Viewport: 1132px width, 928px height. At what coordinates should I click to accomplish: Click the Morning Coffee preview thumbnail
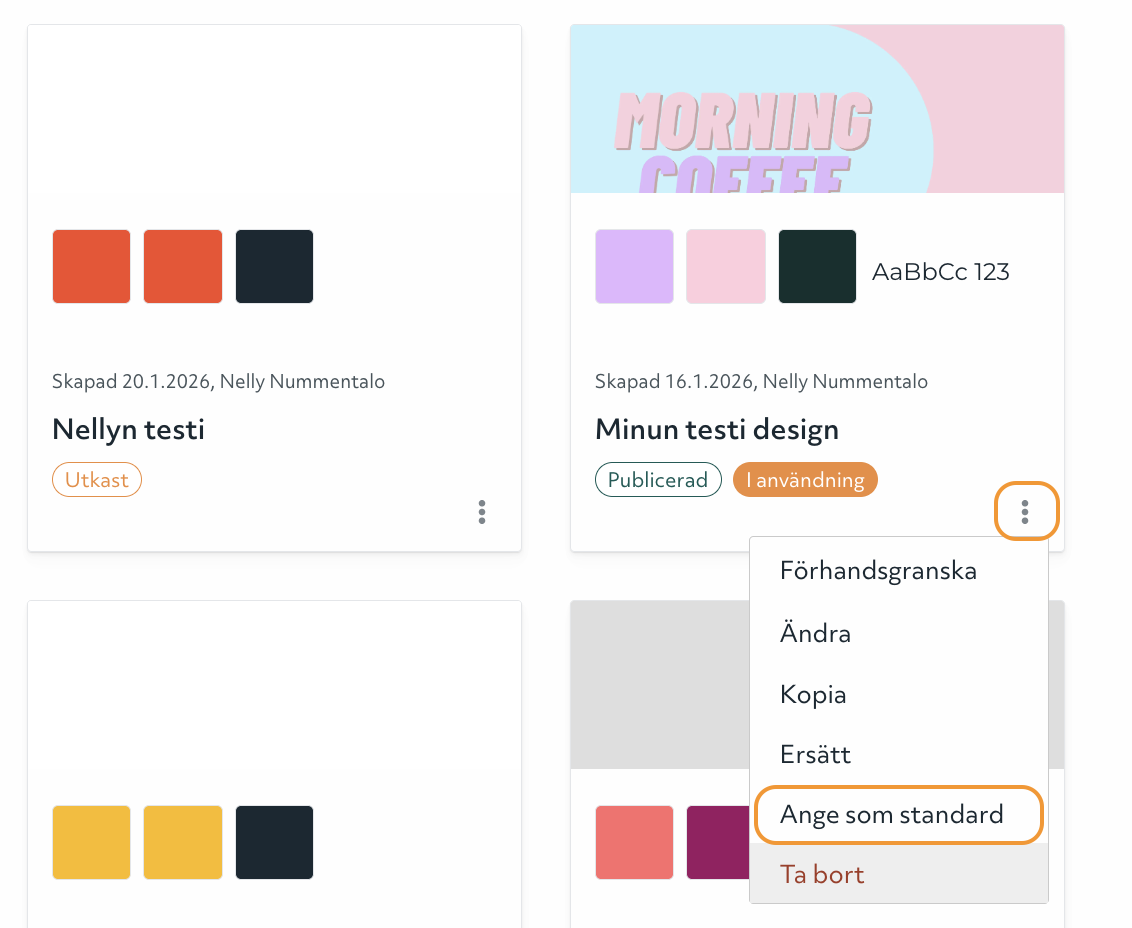816,109
